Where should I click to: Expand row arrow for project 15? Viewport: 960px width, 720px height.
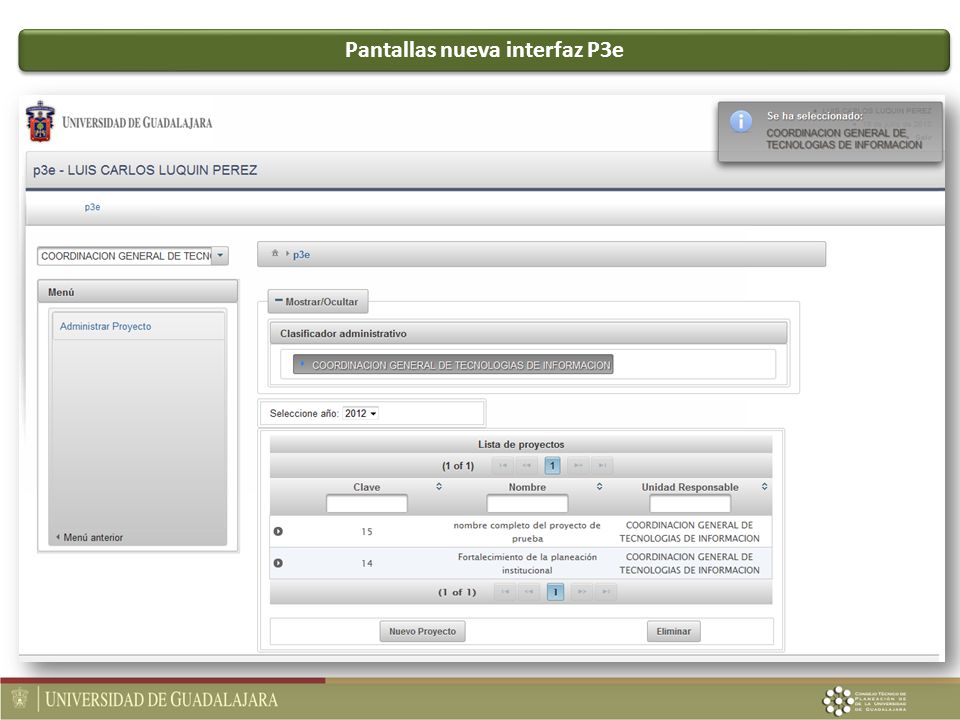tap(278, 531)
